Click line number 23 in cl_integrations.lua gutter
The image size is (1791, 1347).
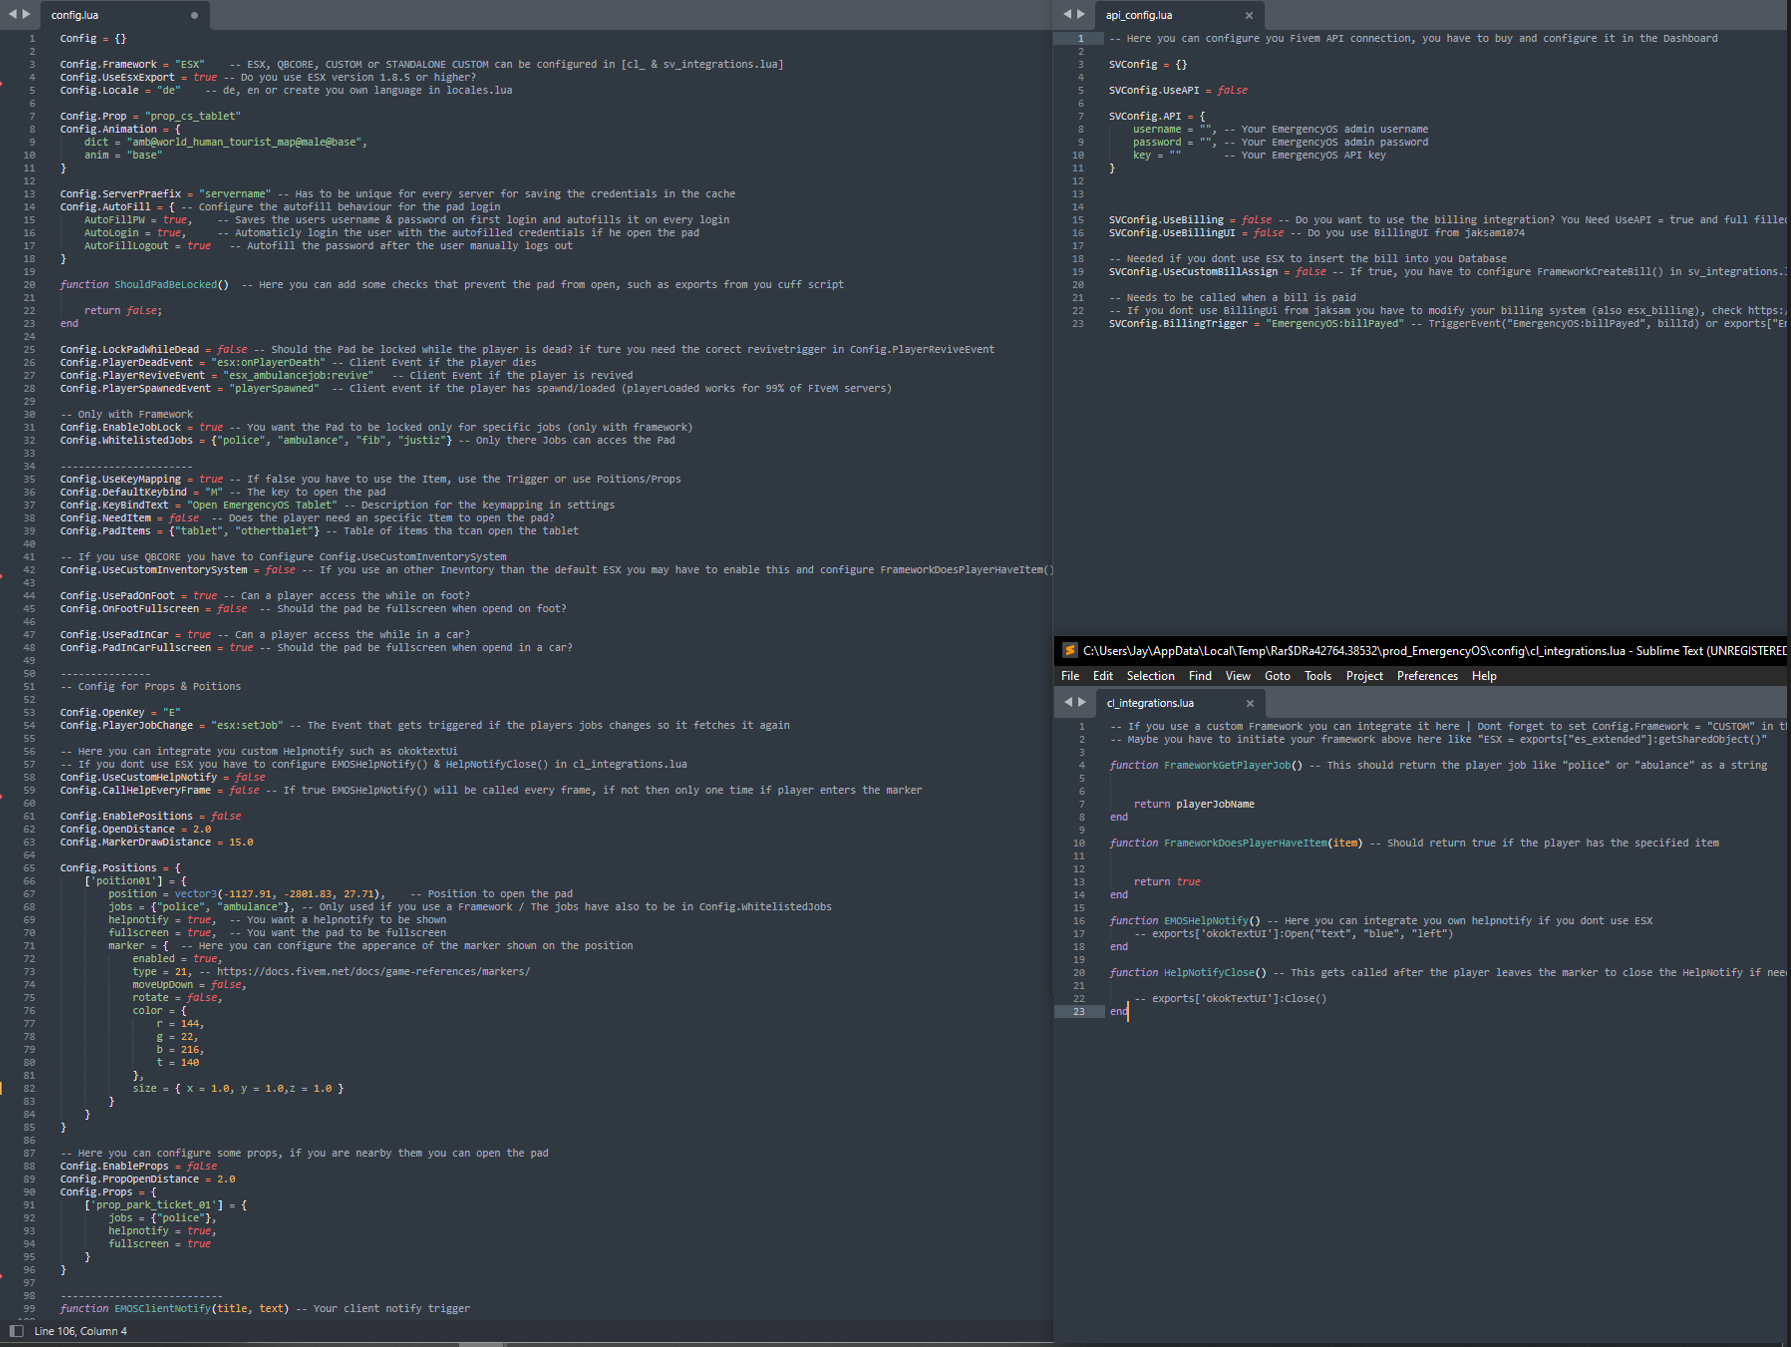(1079, 1012)
